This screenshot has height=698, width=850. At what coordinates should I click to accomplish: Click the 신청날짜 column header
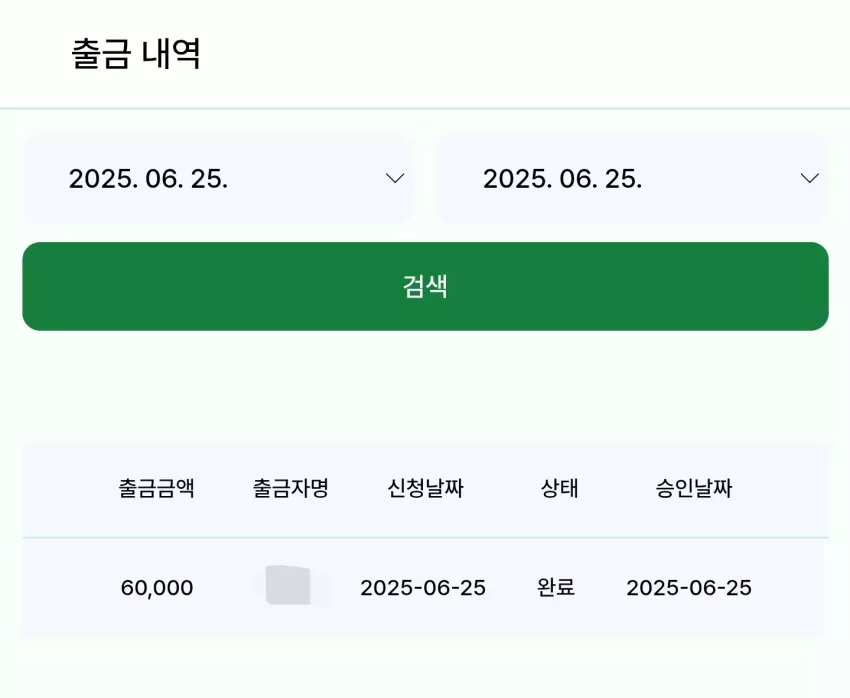click(x=426, y=488)
